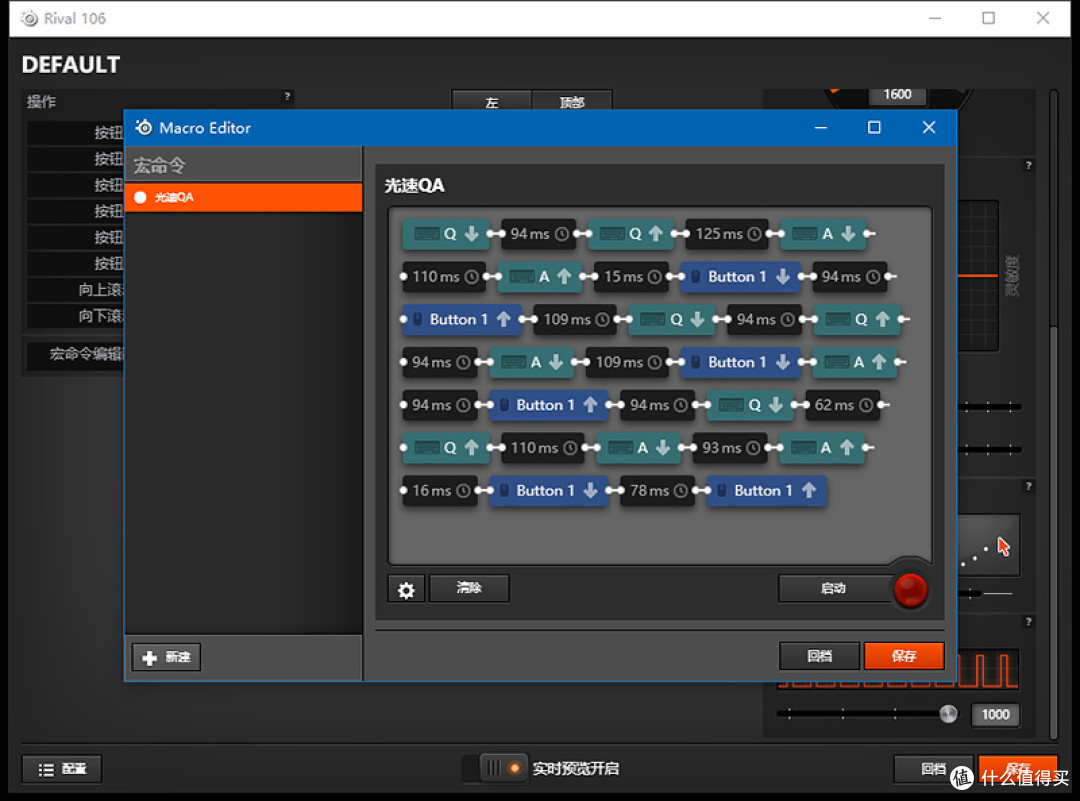Click the macro name 光速QA title
Viewport: 1080px width, 801px height.
414,186
